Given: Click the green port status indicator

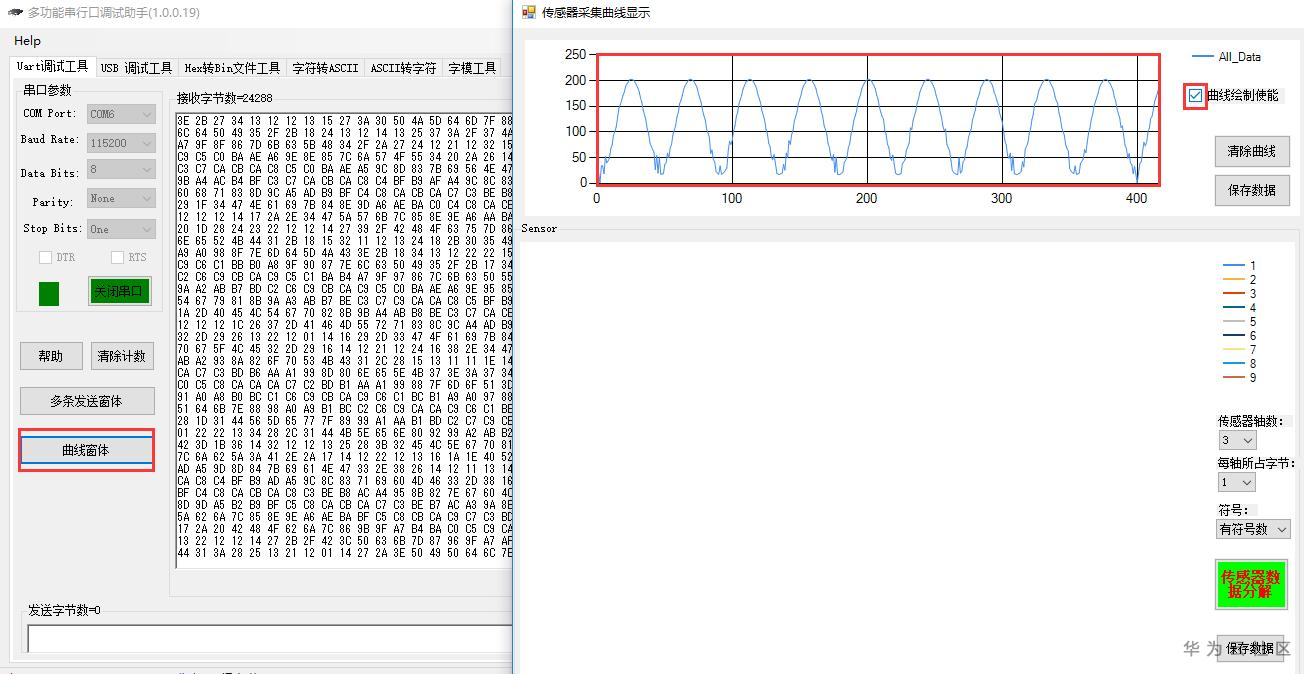Looking at the screenshot, I should [49, 293].
